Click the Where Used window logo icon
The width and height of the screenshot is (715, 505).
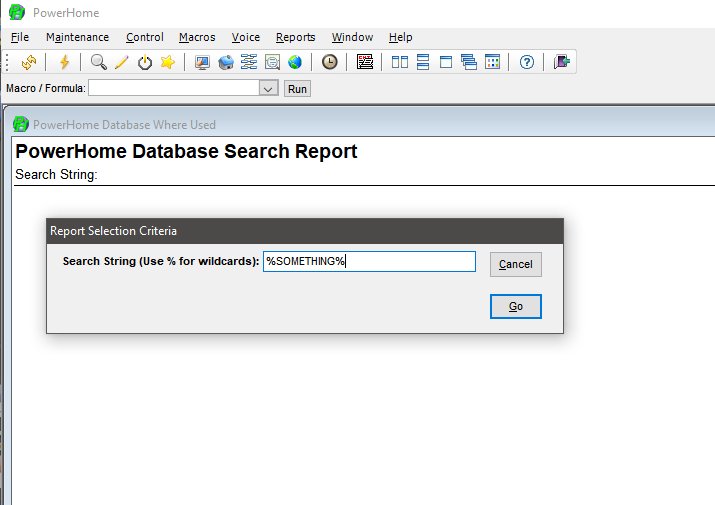coord(21,124)
